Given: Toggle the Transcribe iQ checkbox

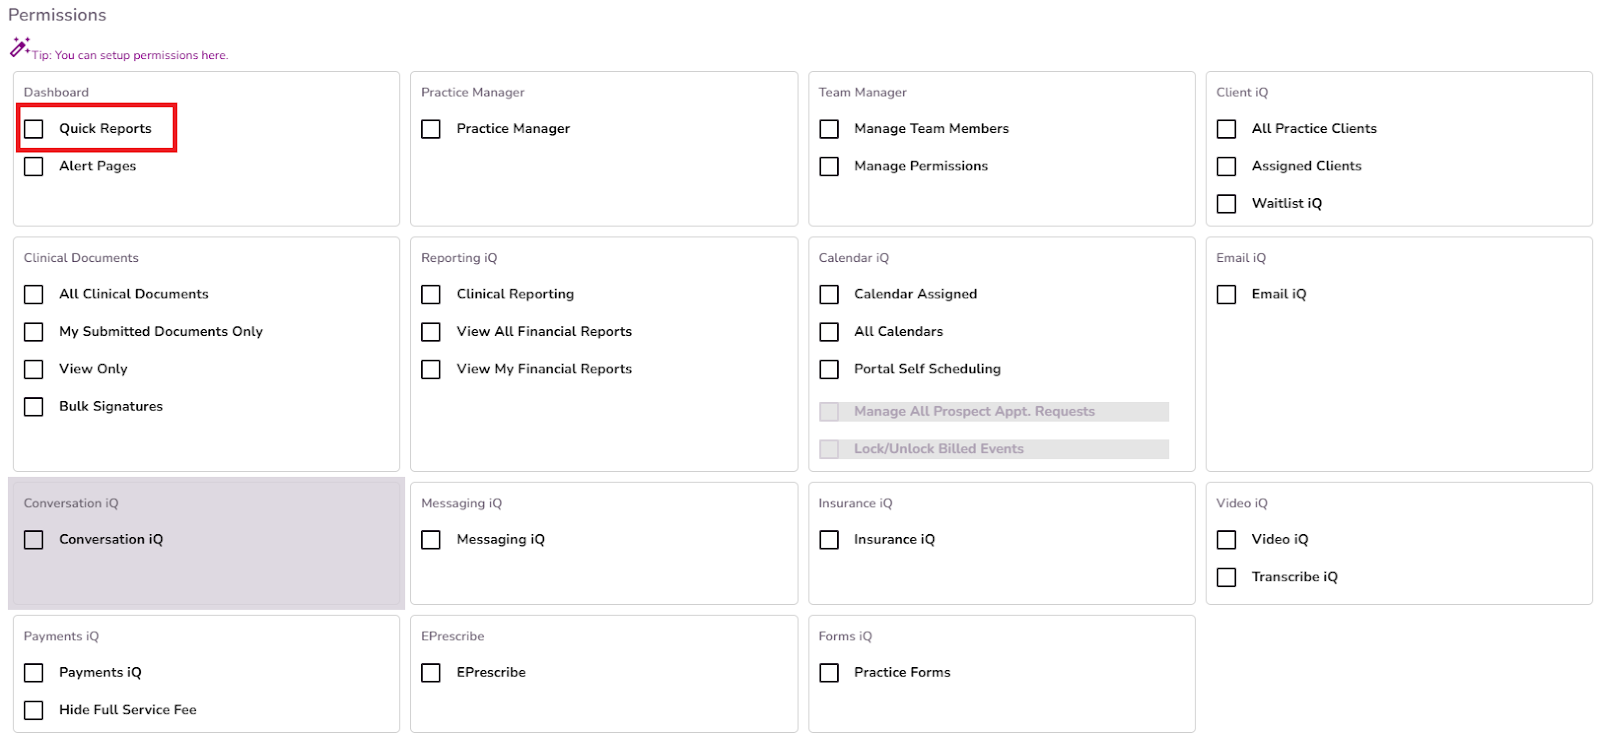Looking at the screenshot, I should point(1226,577).
